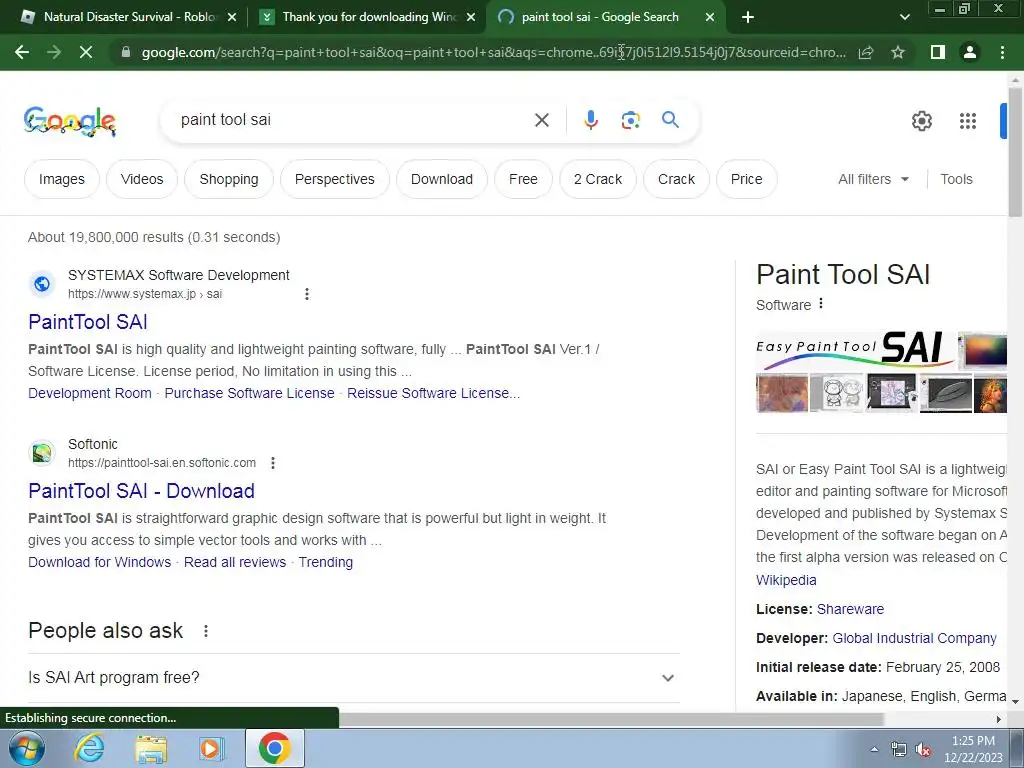Open more options for SYSTEMAX result
This screenshot has height=768, width=1024.
[307, 294]
